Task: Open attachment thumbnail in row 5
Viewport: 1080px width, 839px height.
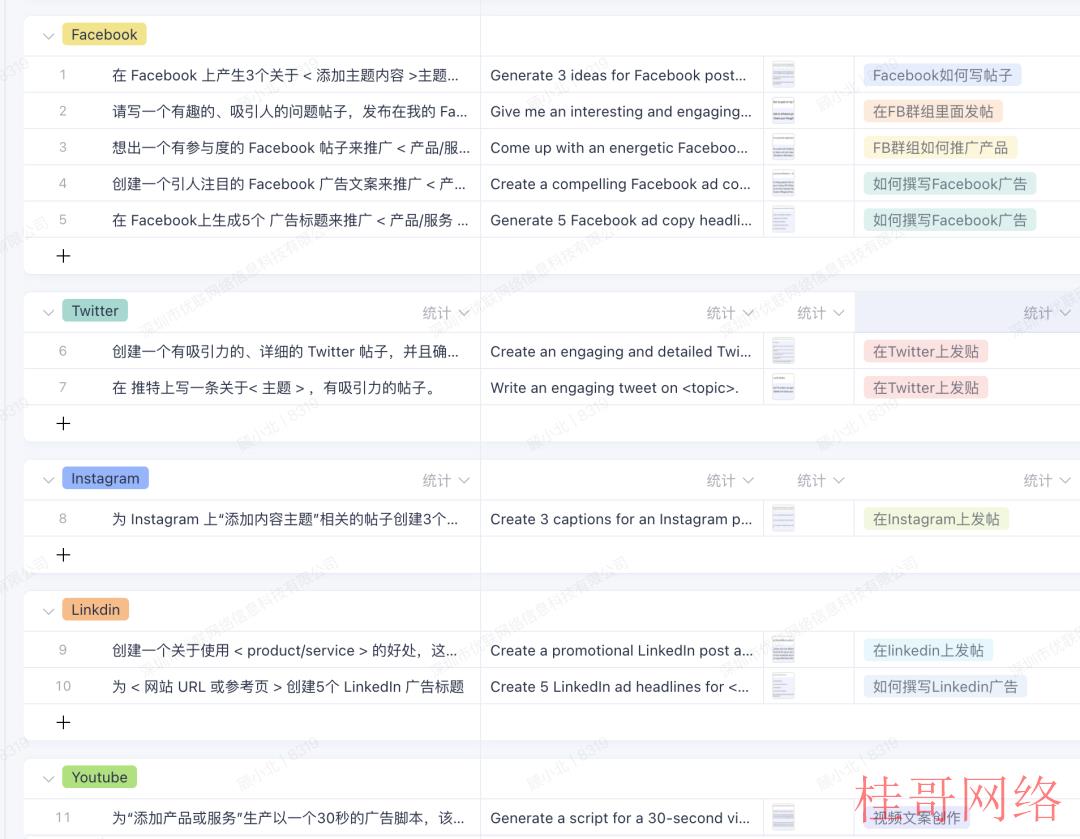Action: pyautogui.click(x=783, y=220)
